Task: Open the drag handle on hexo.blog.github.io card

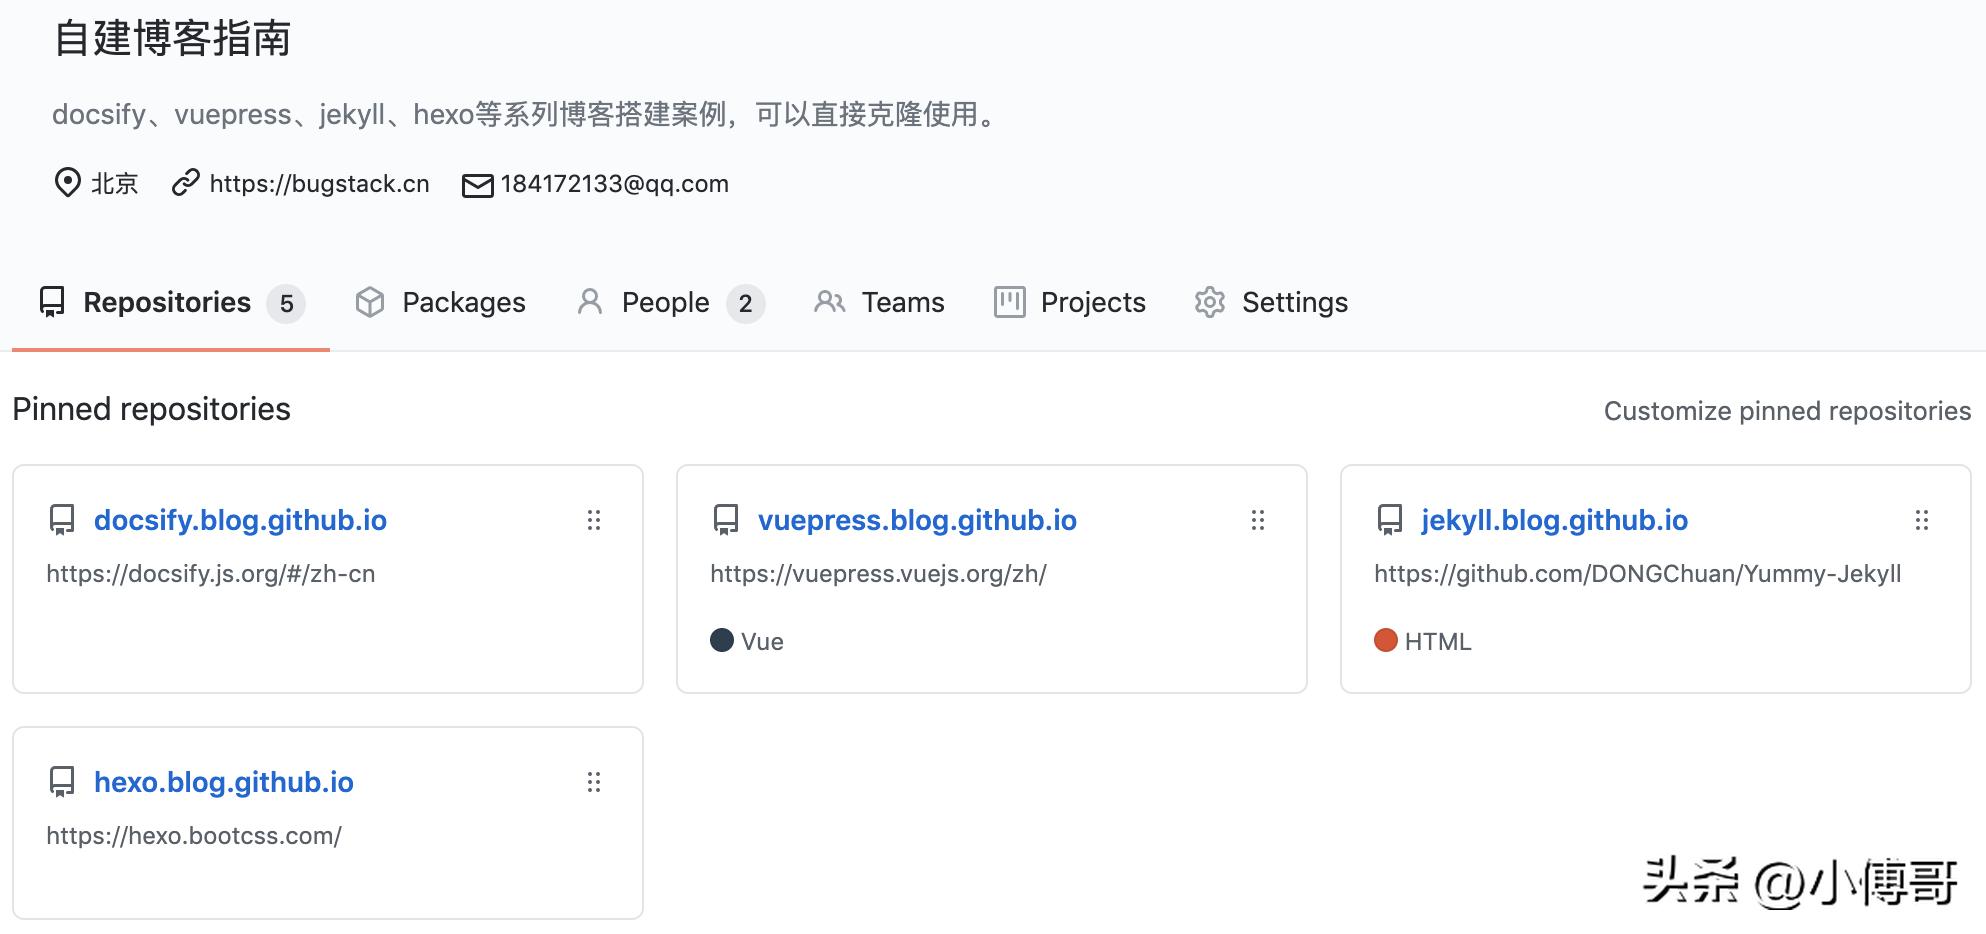Action: coord(594,782)
